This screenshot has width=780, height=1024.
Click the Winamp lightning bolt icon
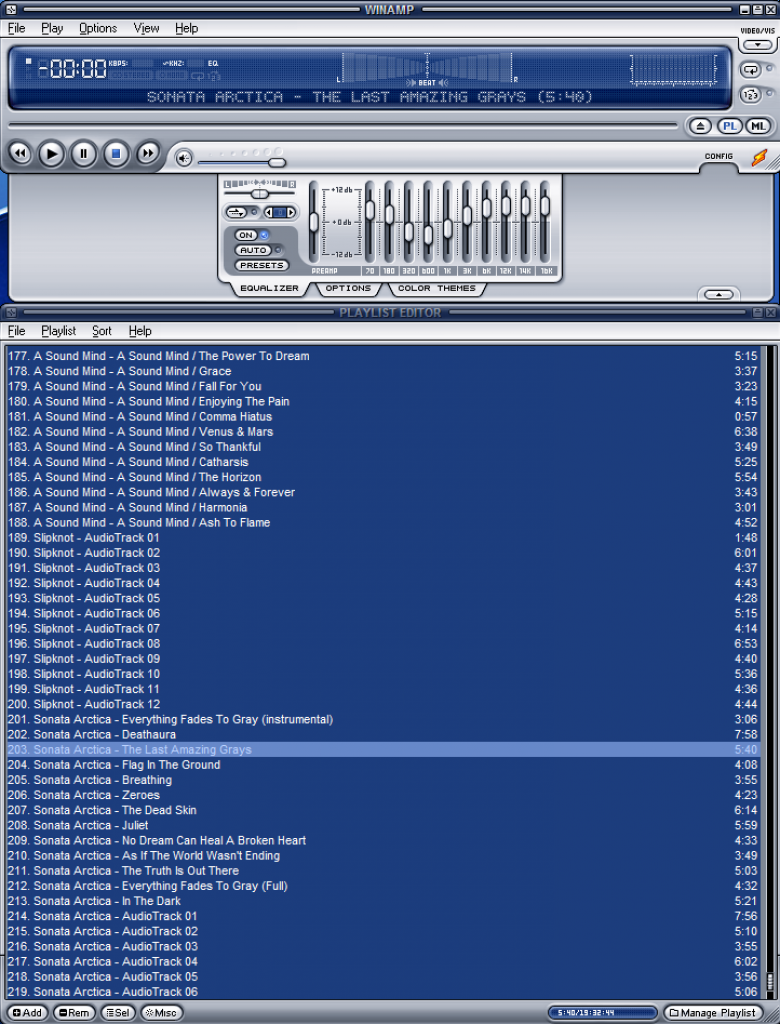tap(759, 157)
